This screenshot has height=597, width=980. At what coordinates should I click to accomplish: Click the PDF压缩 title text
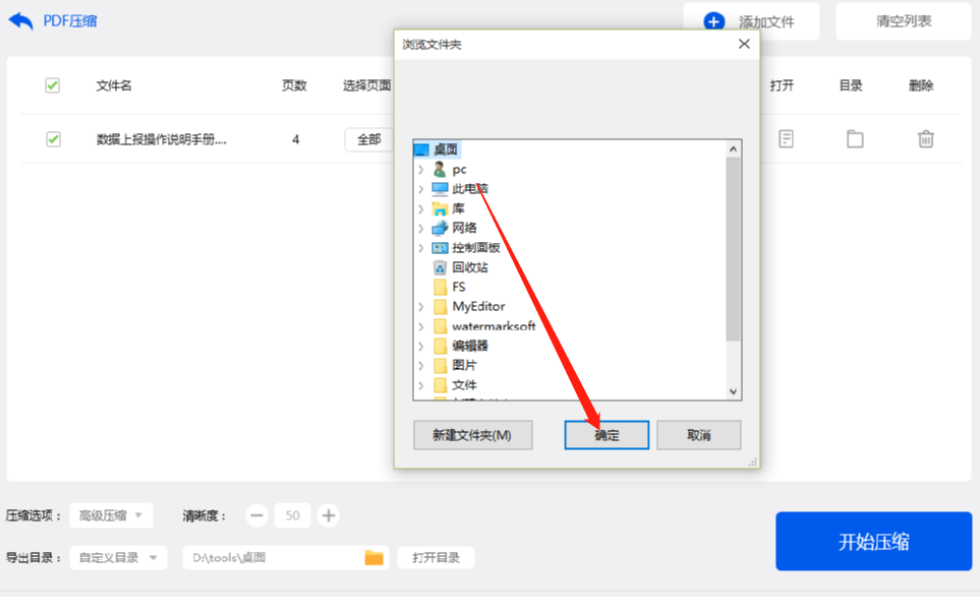pos(70,21)
